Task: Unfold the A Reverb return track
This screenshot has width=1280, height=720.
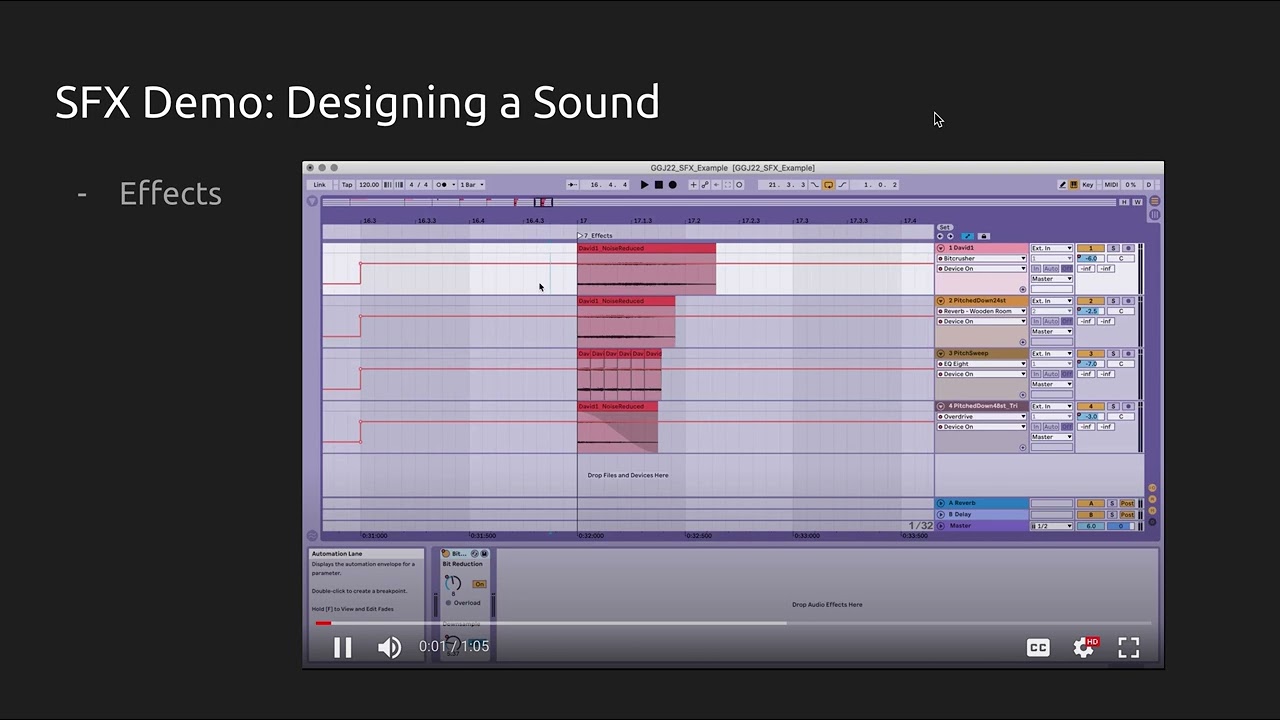Action: pos(941,503)
